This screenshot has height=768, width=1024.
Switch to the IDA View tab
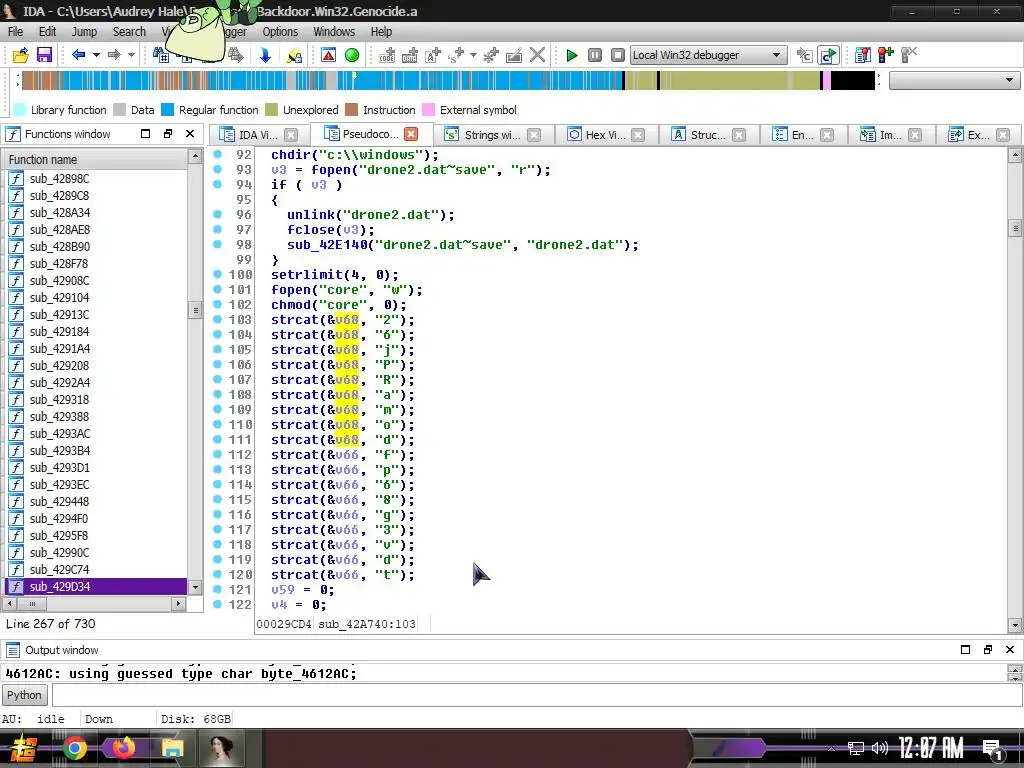tap(257, 135)
